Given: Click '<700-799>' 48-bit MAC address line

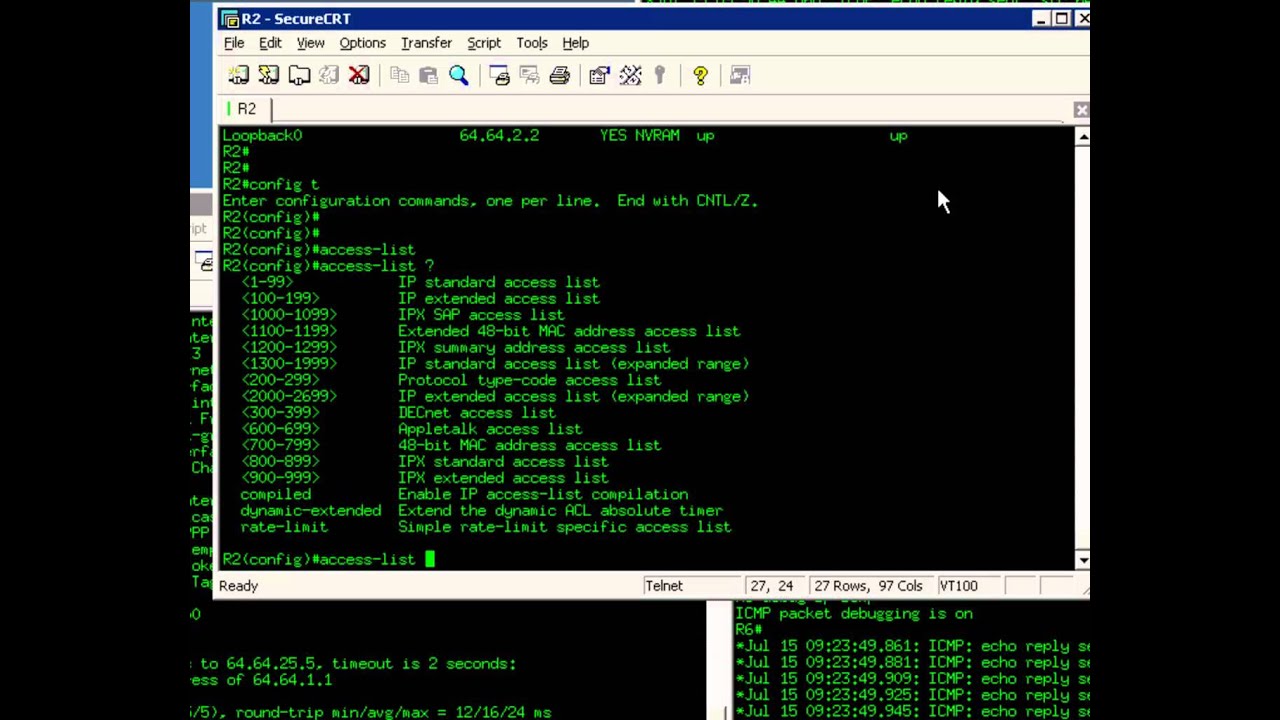Looking at the screenshot, I should pos(450,445).
